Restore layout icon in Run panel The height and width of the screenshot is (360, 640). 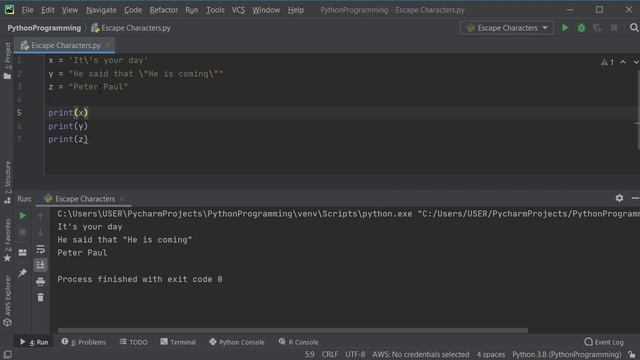pyautogui.click(x=22, y=252)
